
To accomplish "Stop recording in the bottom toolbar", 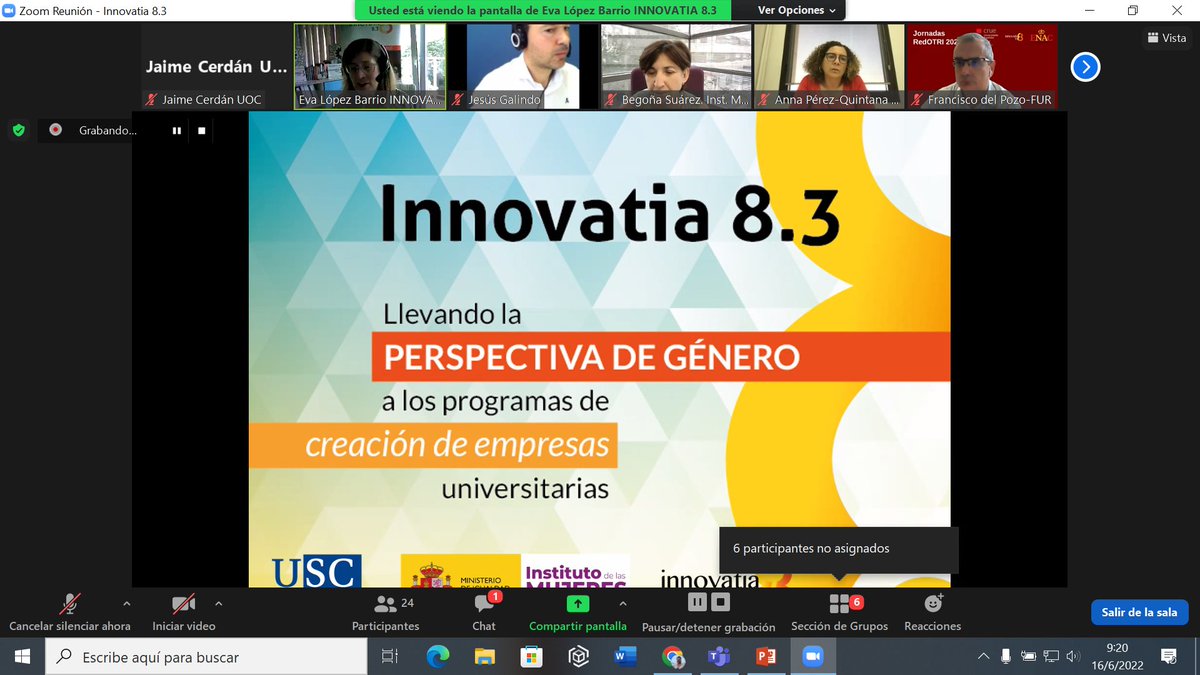I will pos(720,602).
